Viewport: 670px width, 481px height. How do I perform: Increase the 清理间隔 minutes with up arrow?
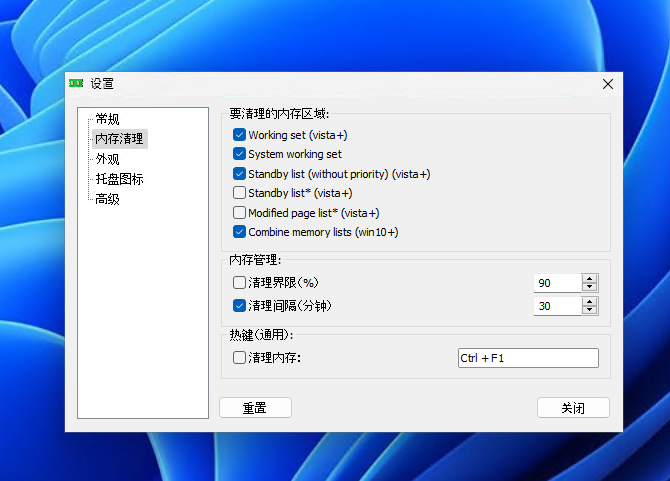click(590, 302)
